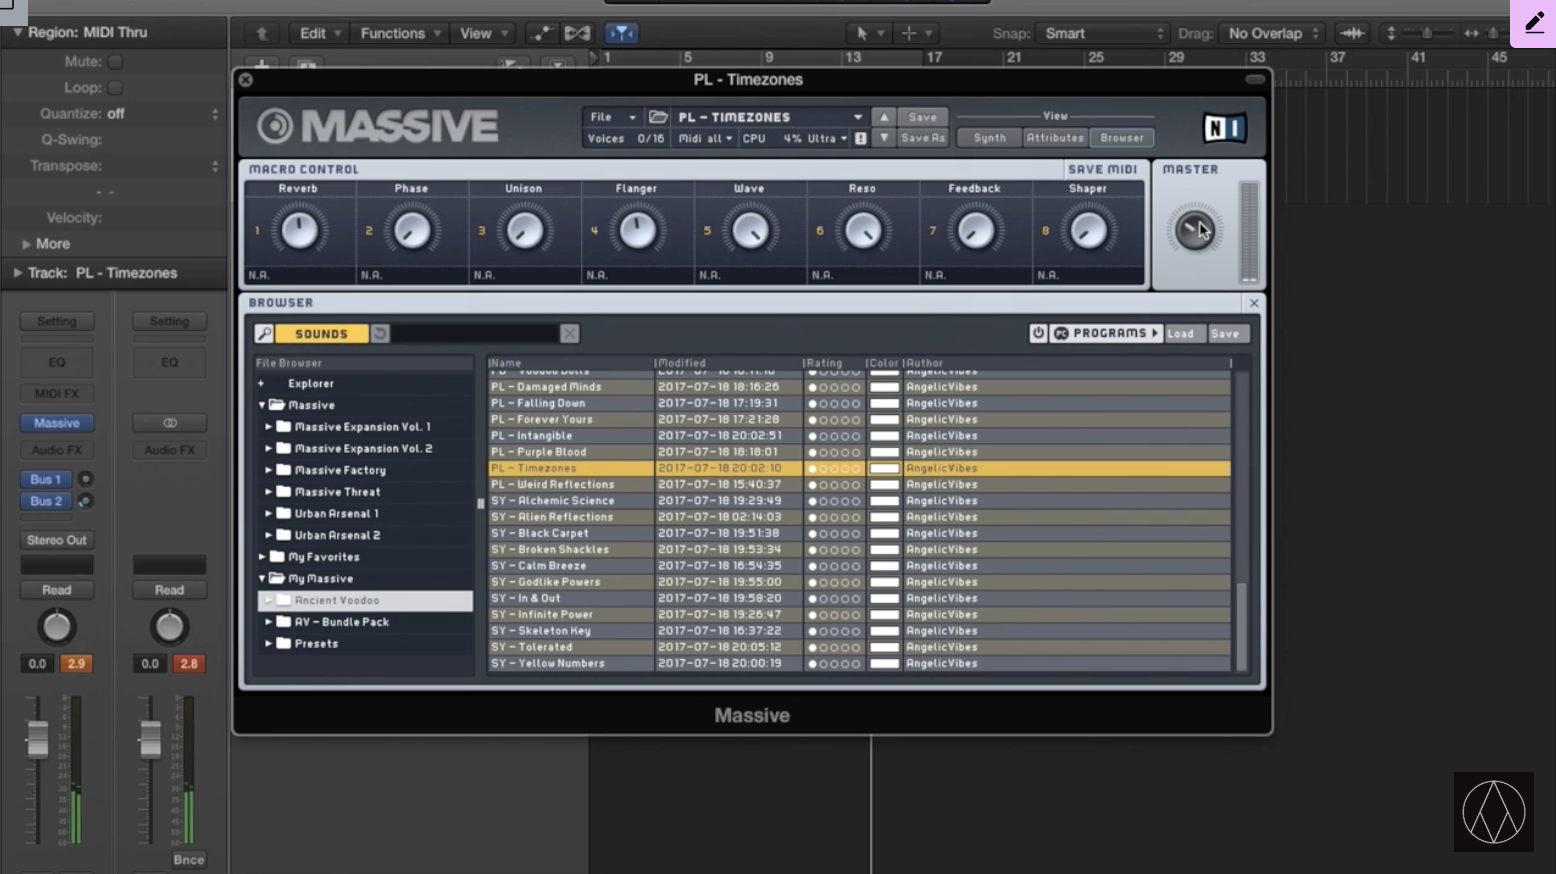The height and width of the screenshot is (874, 1556).
Task: Select next preset with down arrow
Action: 884,138
